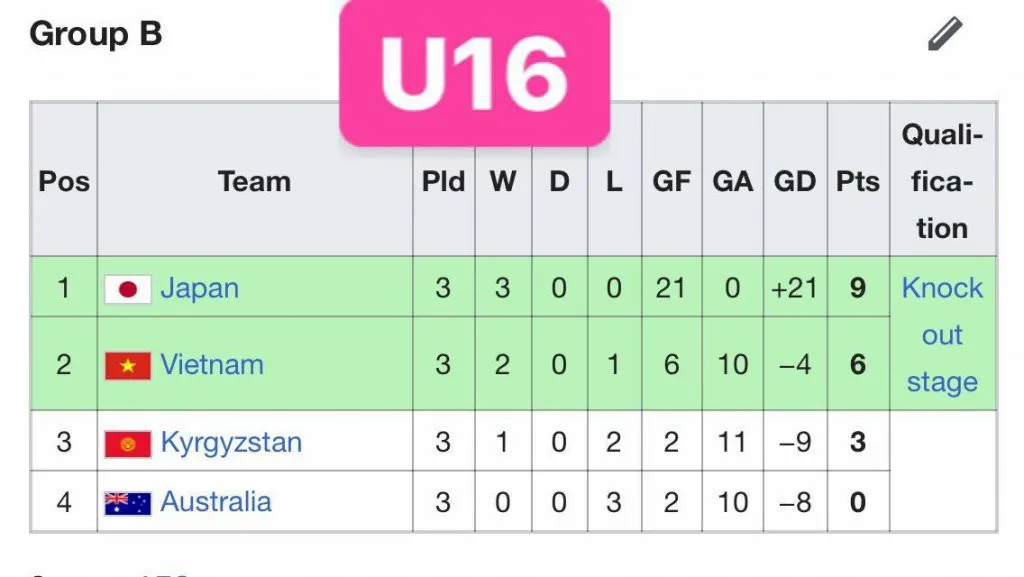Click the Qualification column header
Image resolution: width=1024 pixels, height=577 pixels.
pos(941,181)
